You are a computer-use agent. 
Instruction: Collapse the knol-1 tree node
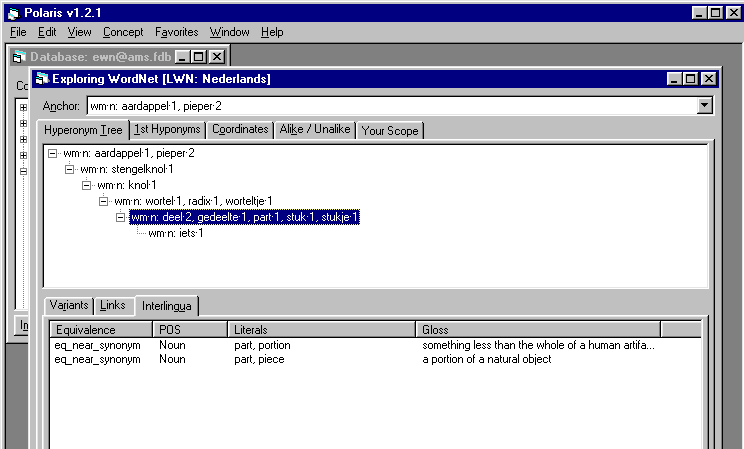pos(87,185)
